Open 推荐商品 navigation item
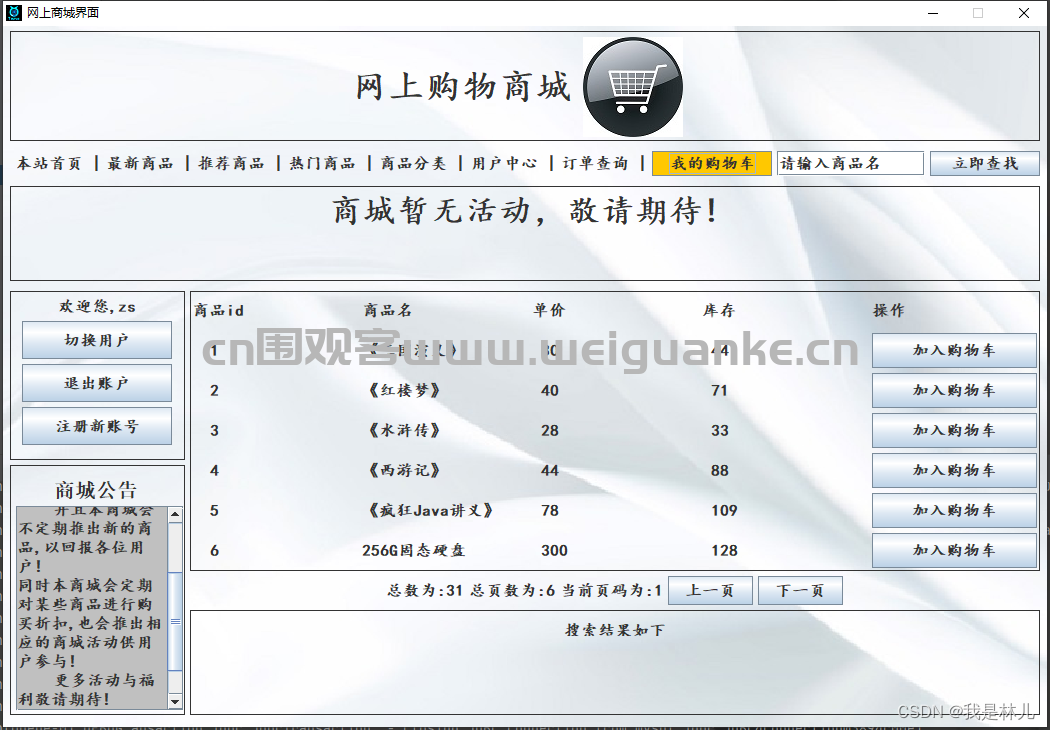1050x730 pixels. (x=232, y=163)
